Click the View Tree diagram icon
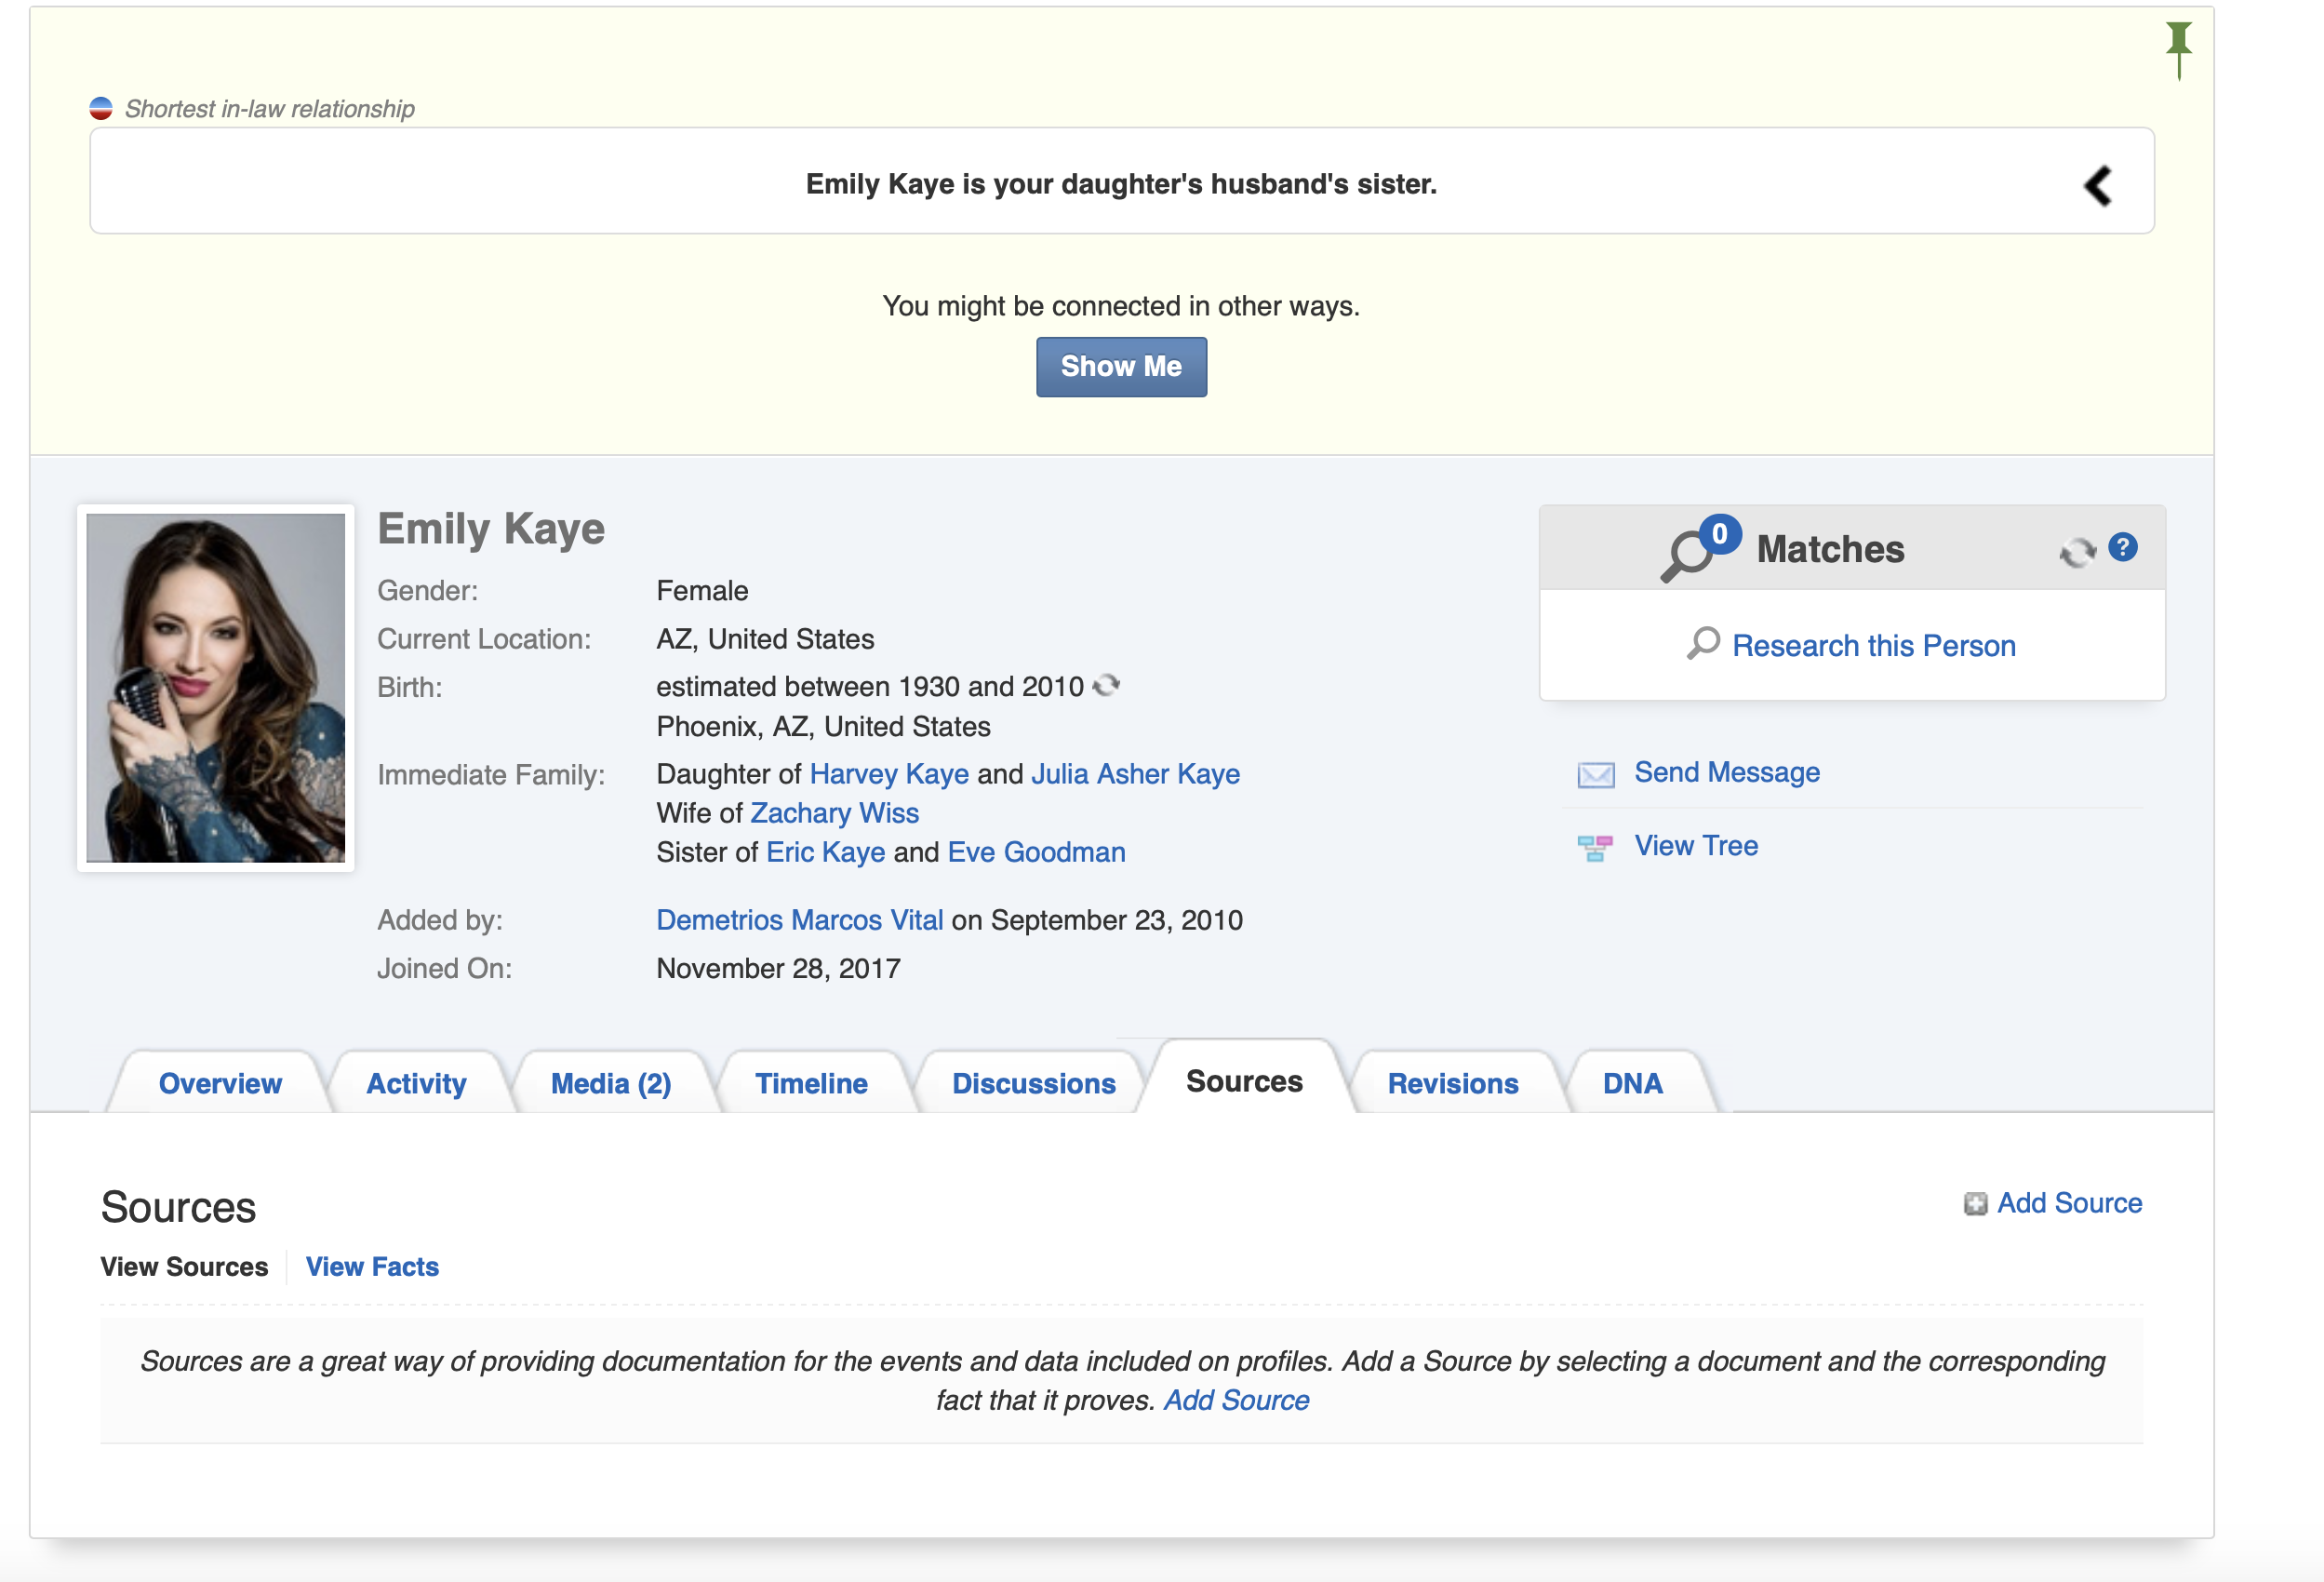Viewport: 2324px width, 1582px height. [1596, 848]
